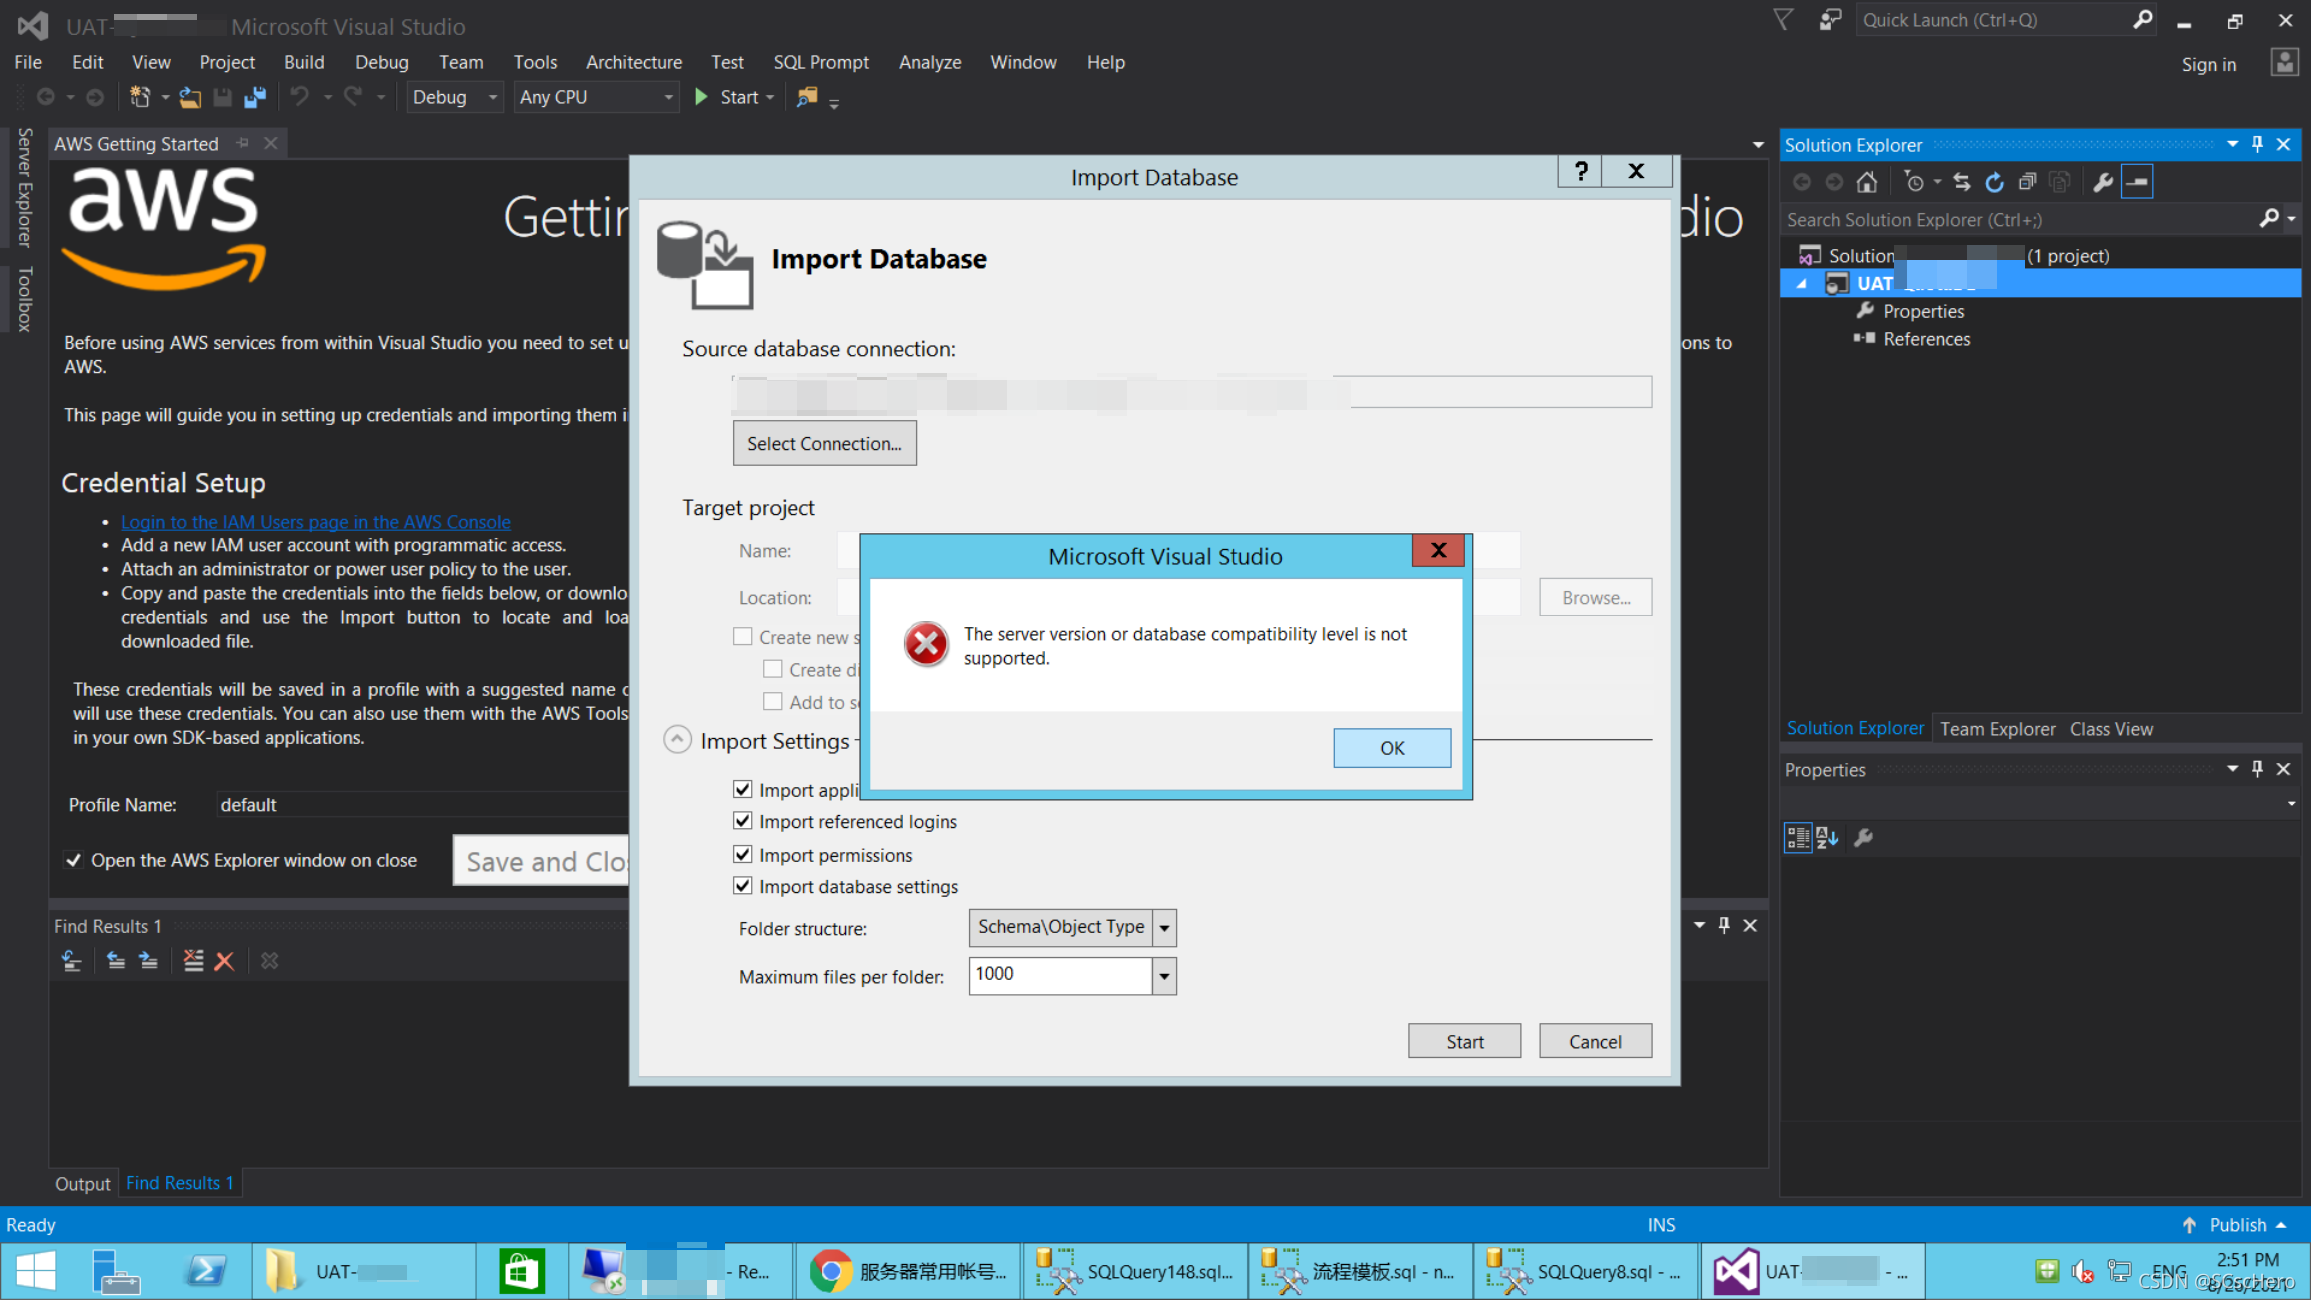2311x1300 pixels.
Task: Open the Debug configuration dropdown
Action: point(455,97)
